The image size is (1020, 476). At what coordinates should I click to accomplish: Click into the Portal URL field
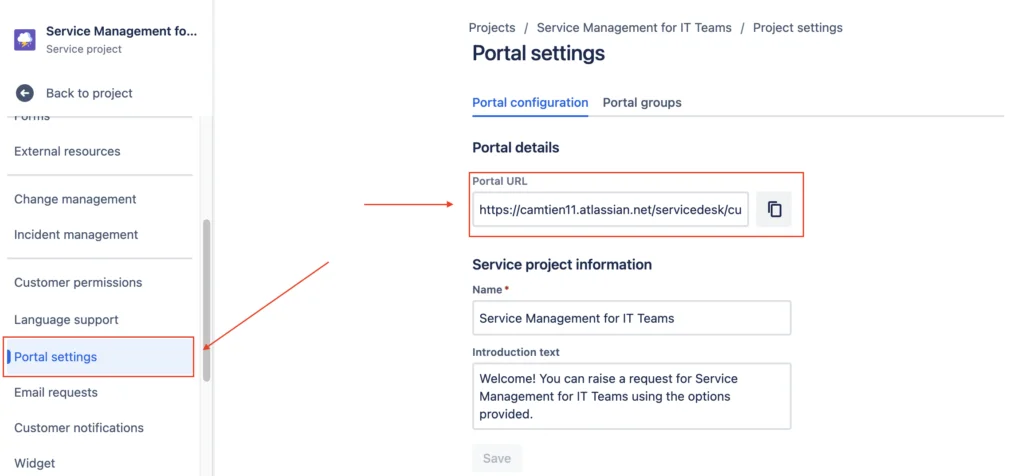(611, 209)
